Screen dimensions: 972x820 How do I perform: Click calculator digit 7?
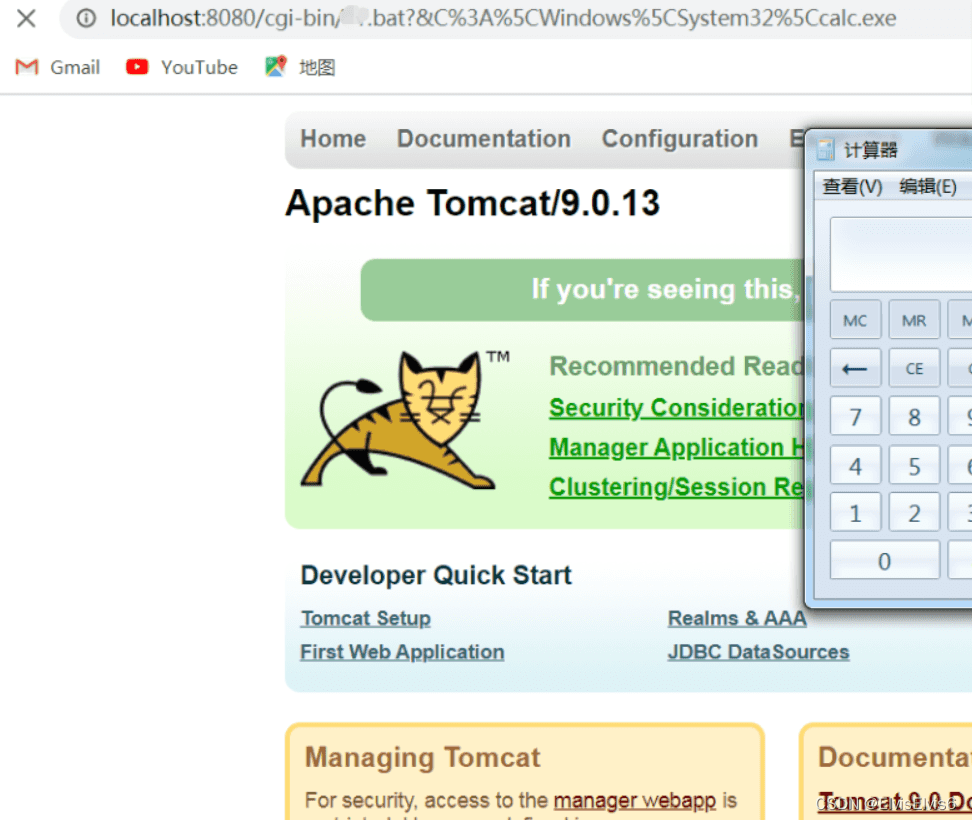tap(855, 417)
